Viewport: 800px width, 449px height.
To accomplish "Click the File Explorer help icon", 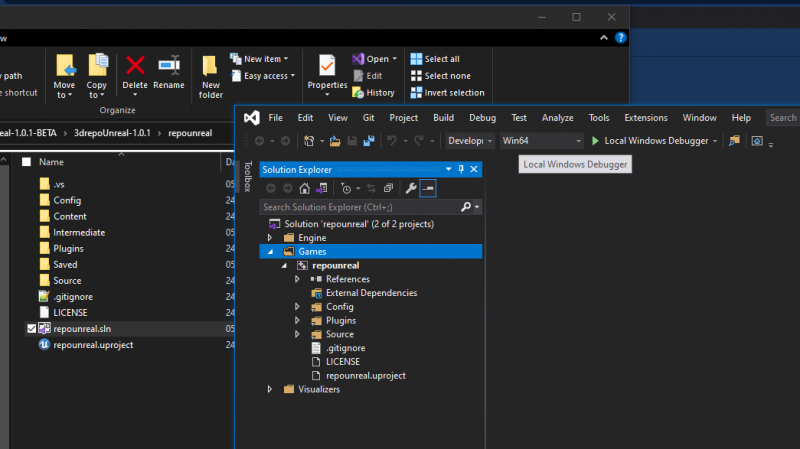I will (620, 38).
